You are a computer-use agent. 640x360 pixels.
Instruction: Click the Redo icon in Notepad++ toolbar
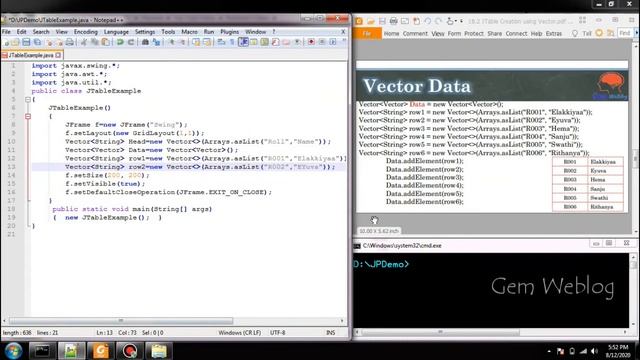point(131,42)
